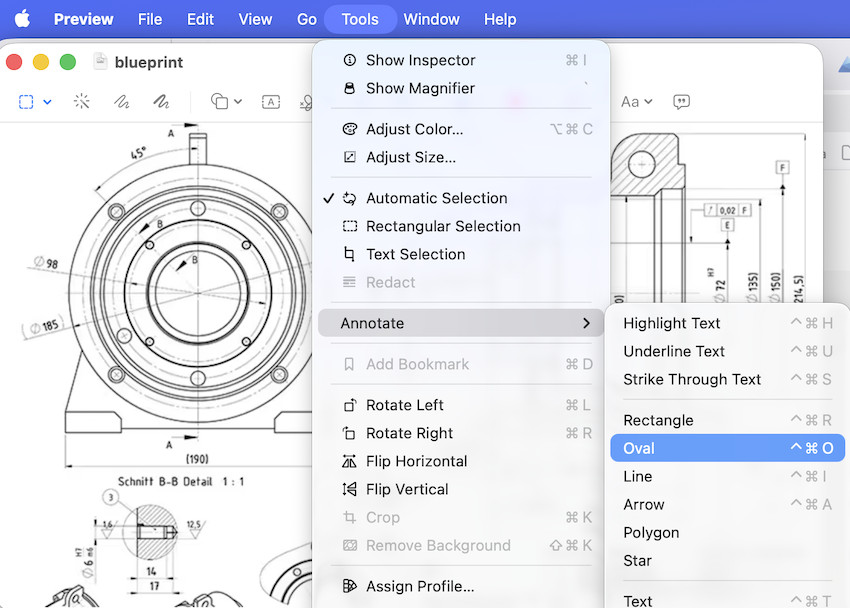Open the Window menu
Image resolution: width=850 pixels, height=608 pixels.
pos(432,19)
